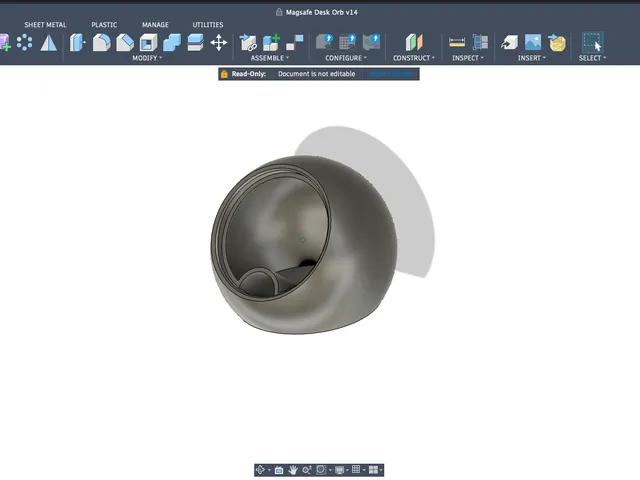Expand the INSPECT dropdown menu
The image size is (640, 480).
pyautogui.click(x=468, y=58)
